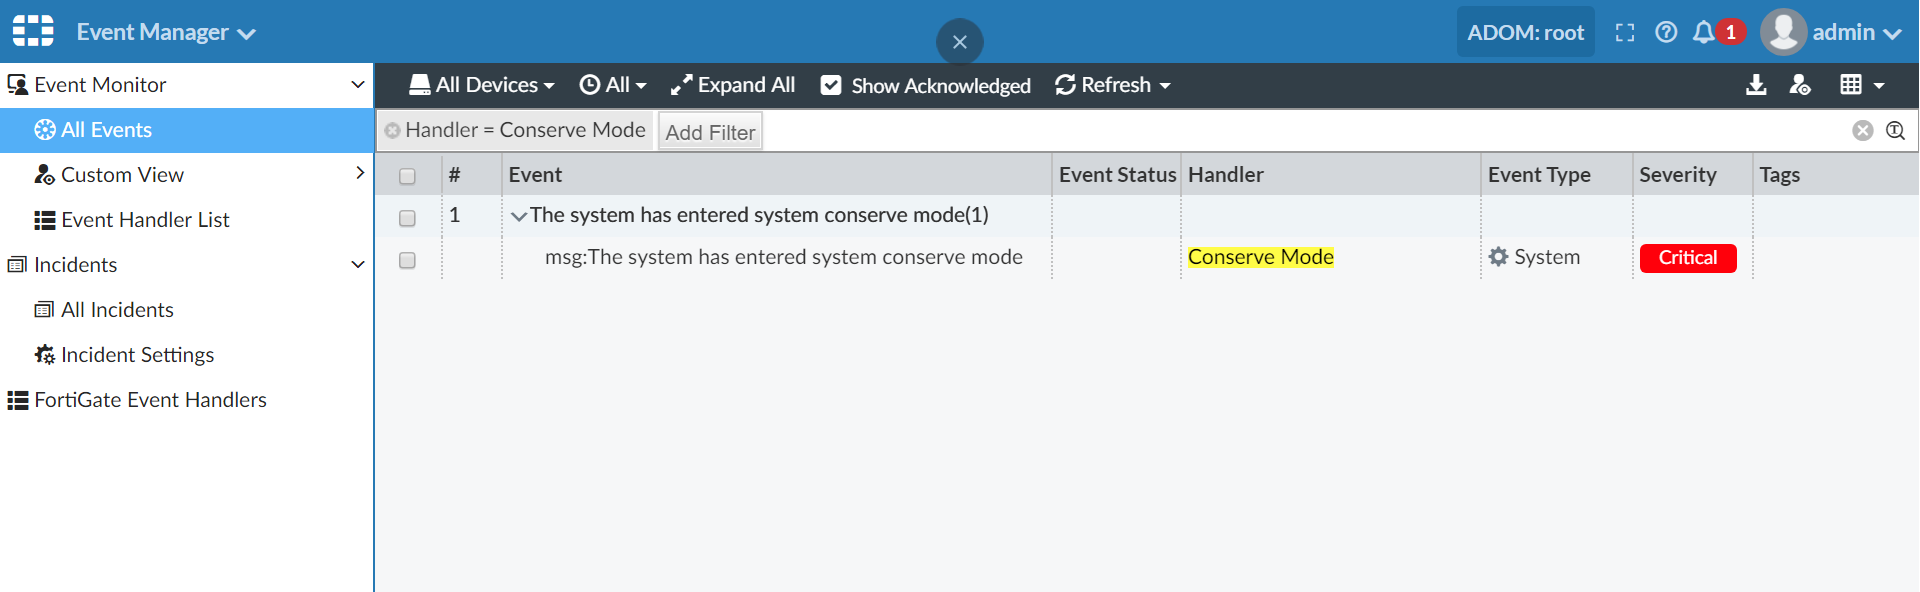1920x592 pixels.
Task: Open the All Devices dropdown
Action: click(481, 85)
